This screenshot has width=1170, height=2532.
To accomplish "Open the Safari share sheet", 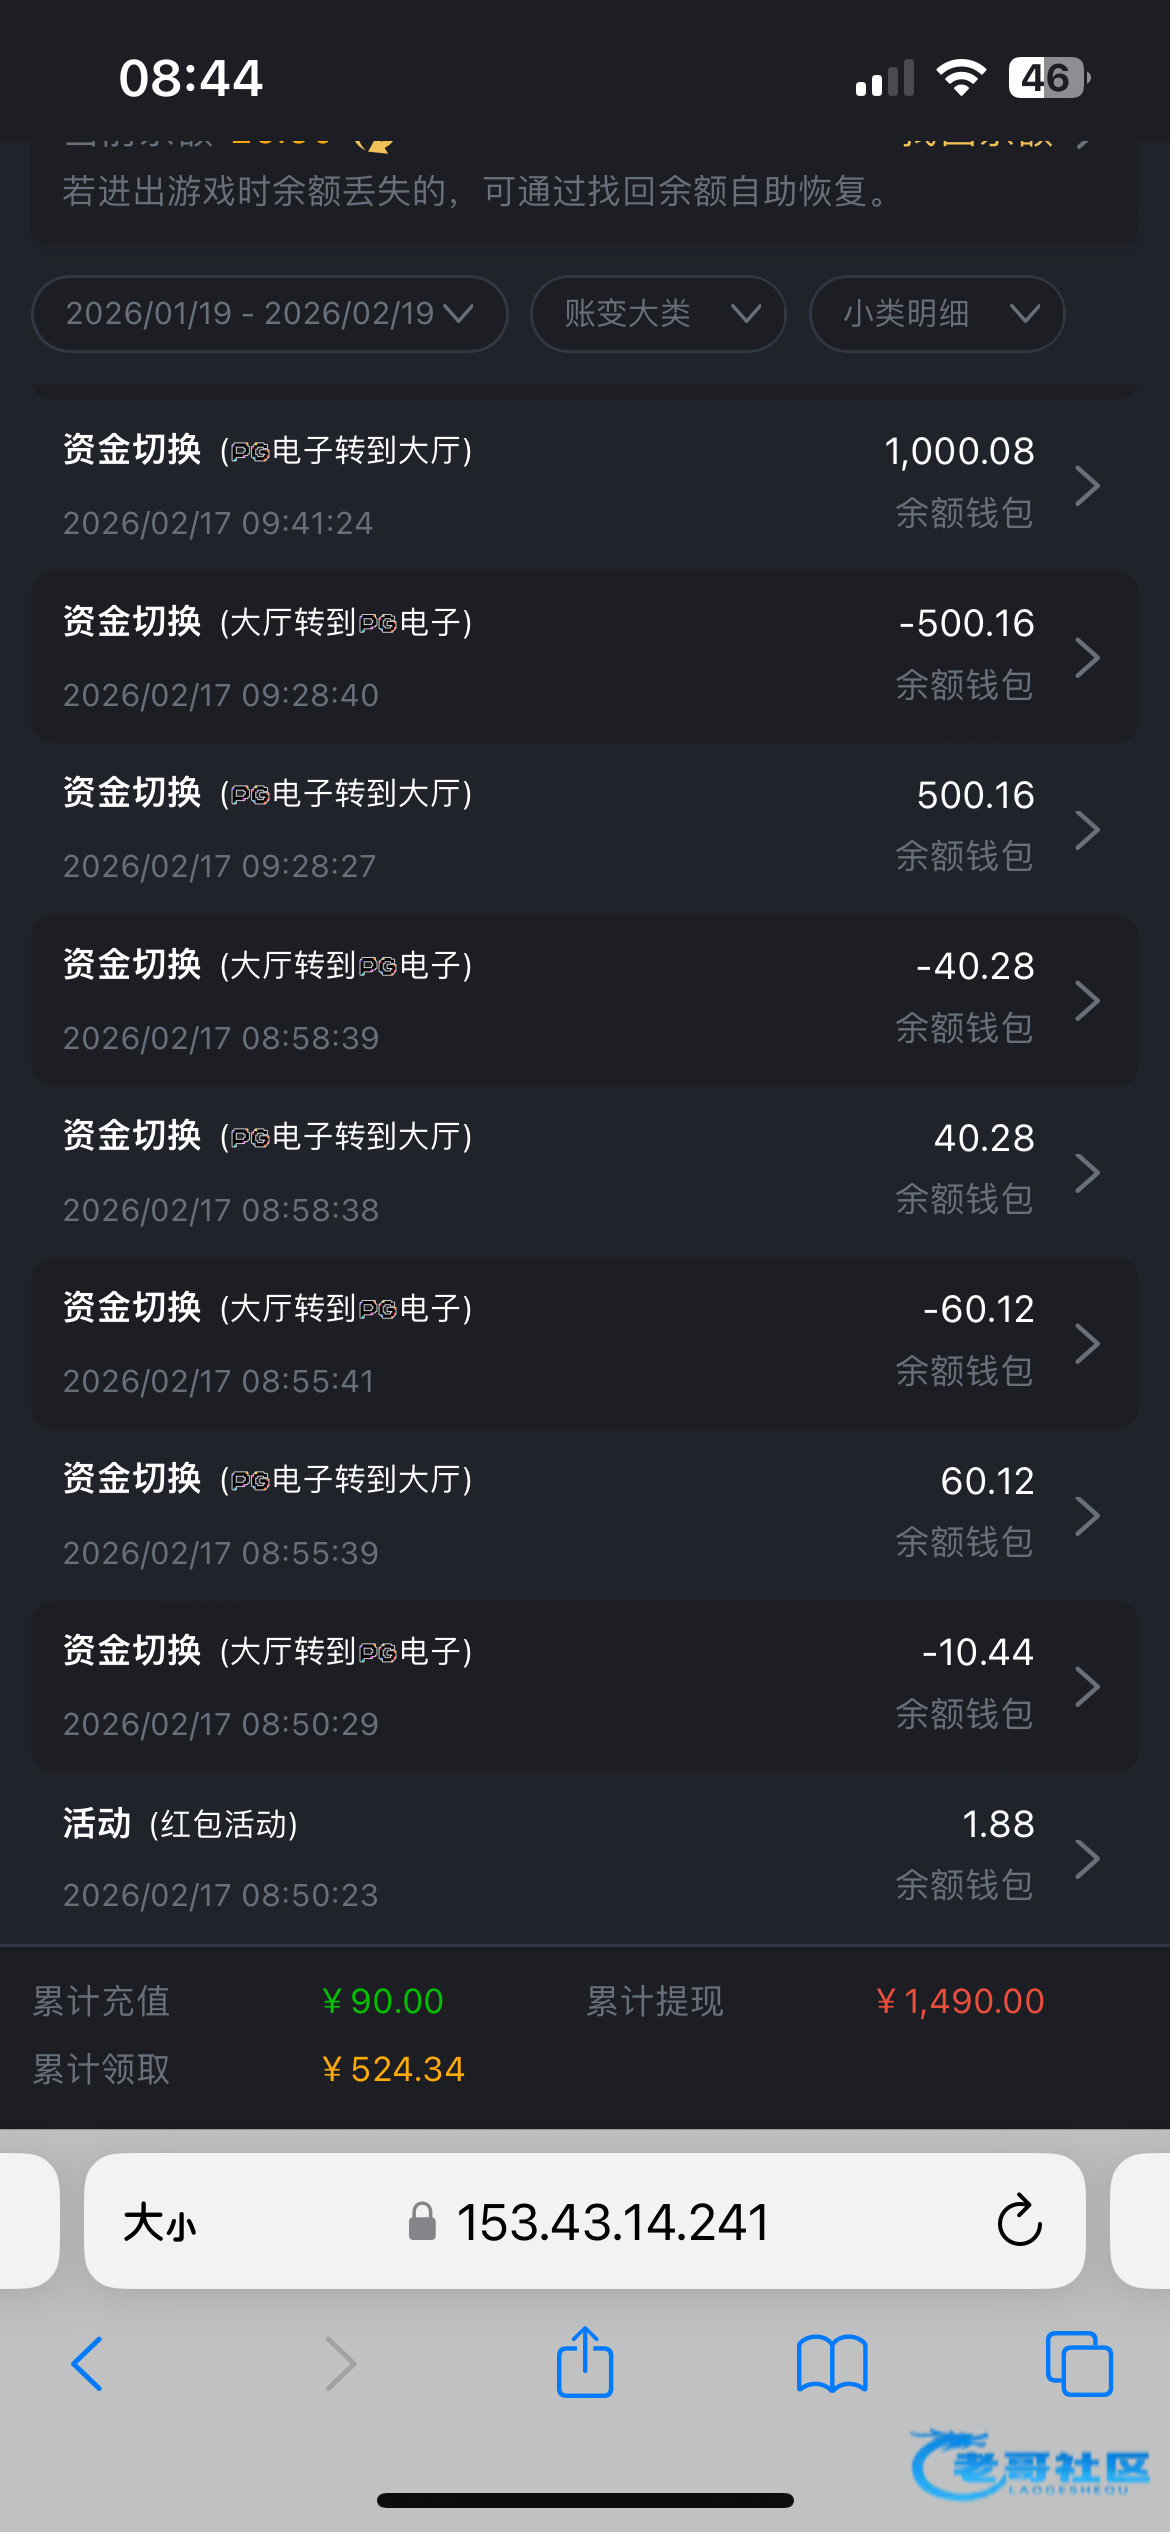I will click(585, 2362).
